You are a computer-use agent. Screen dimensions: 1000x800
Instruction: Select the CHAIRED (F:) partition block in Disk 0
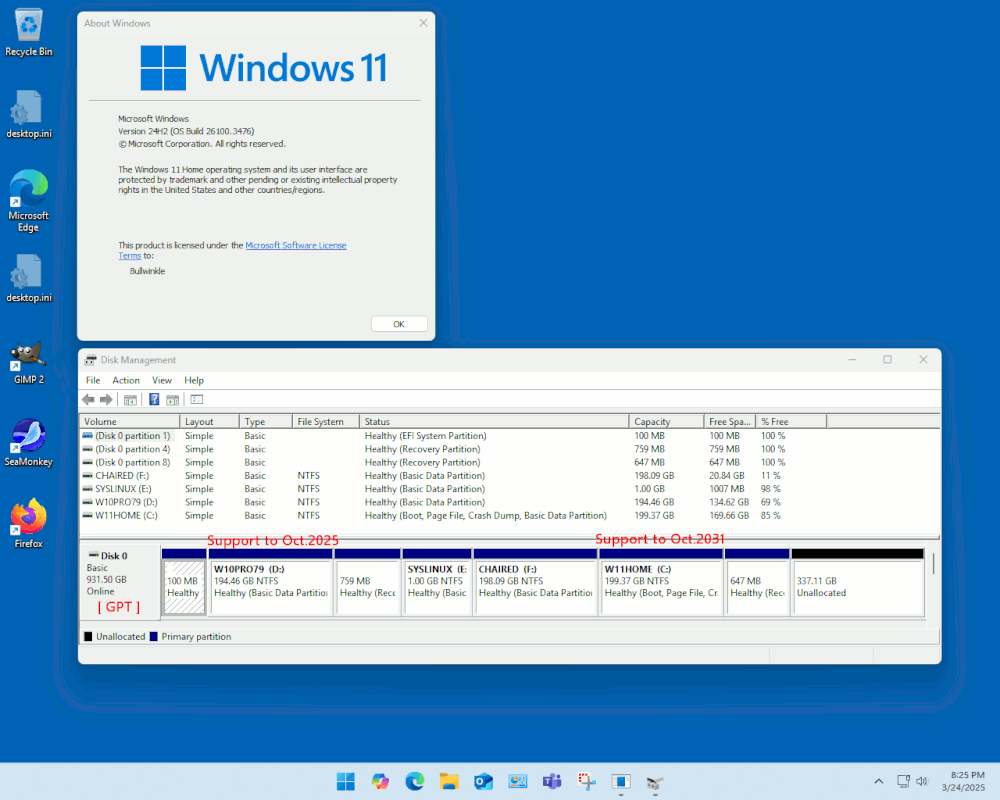(536, 582)
